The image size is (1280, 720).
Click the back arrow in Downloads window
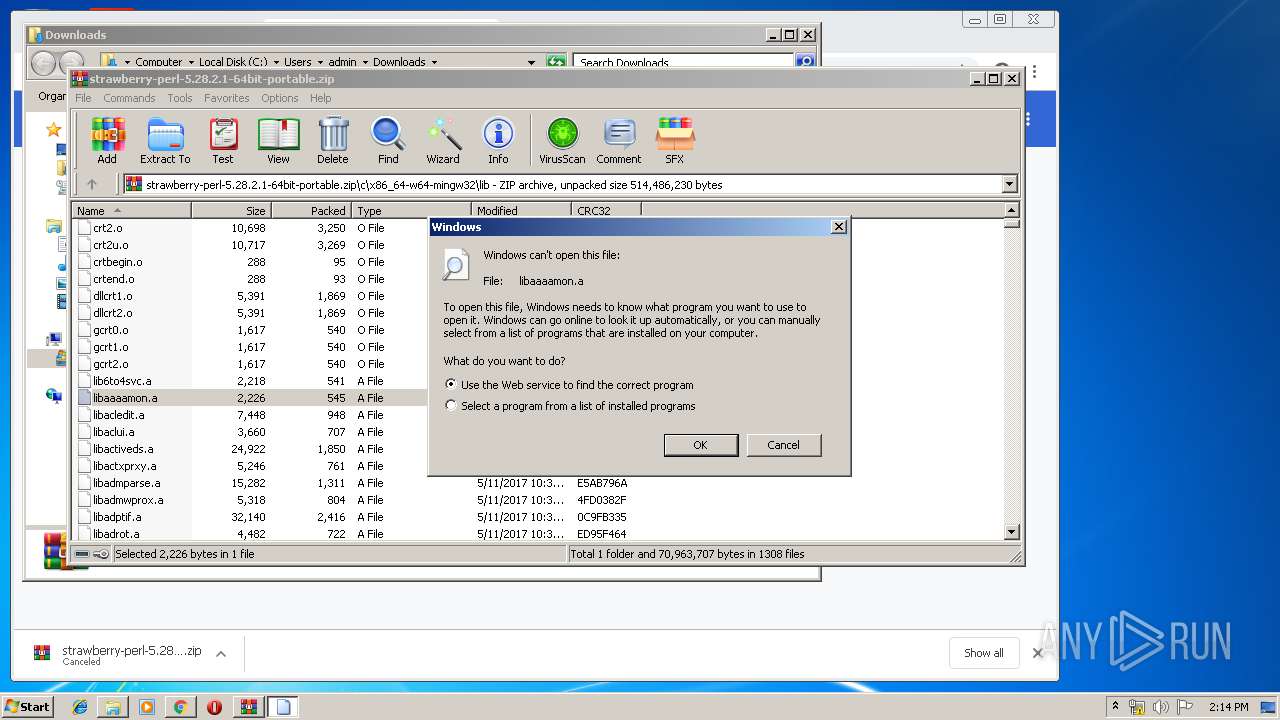44,63
